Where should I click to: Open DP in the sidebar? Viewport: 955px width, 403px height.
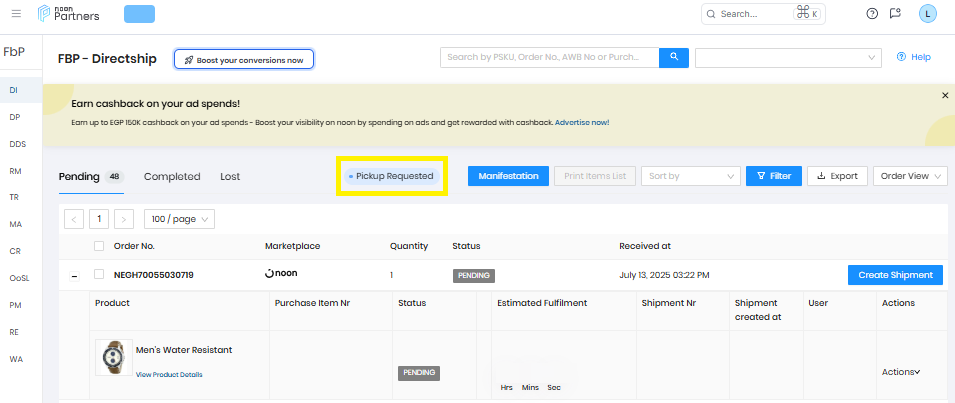coord(15,117)
